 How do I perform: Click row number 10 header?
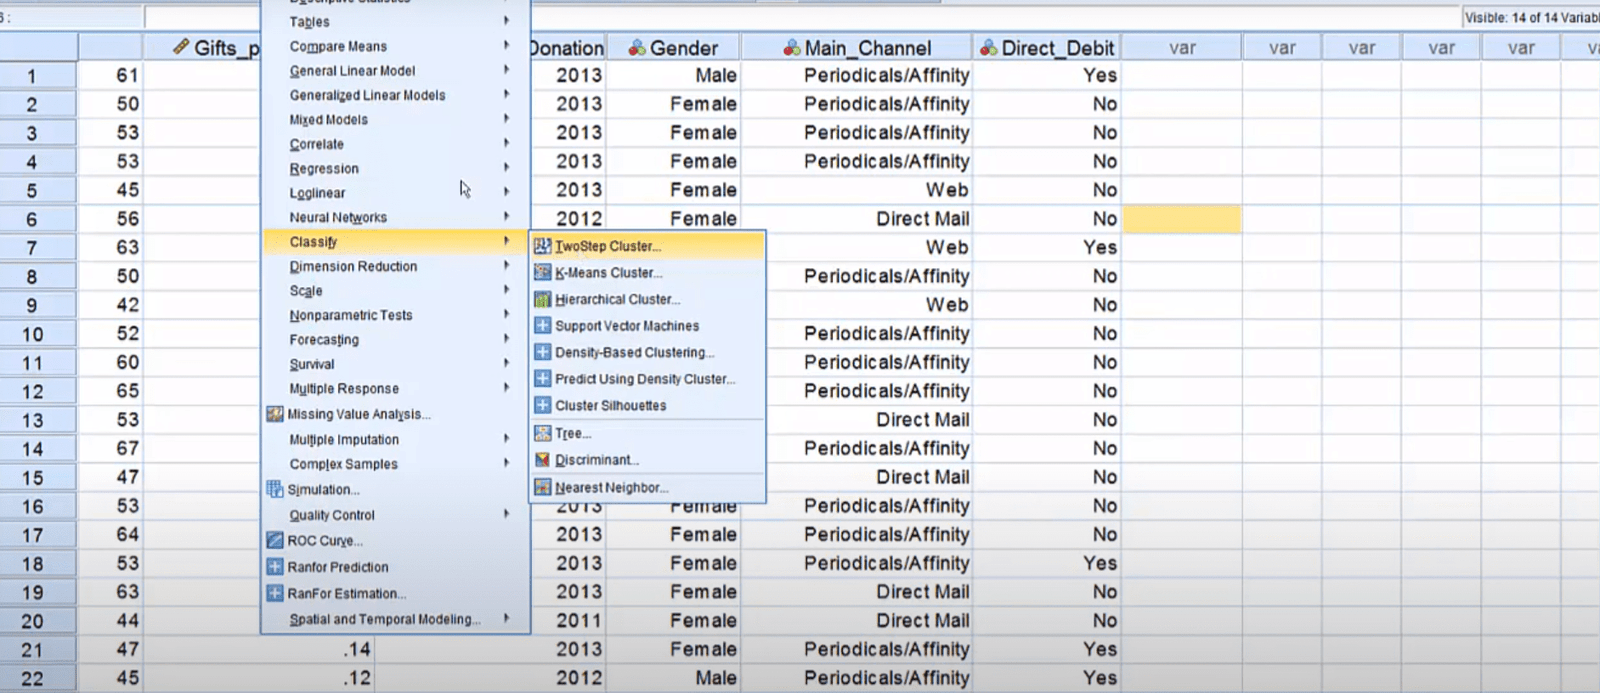pyautogui.click(x=33, y=334)
